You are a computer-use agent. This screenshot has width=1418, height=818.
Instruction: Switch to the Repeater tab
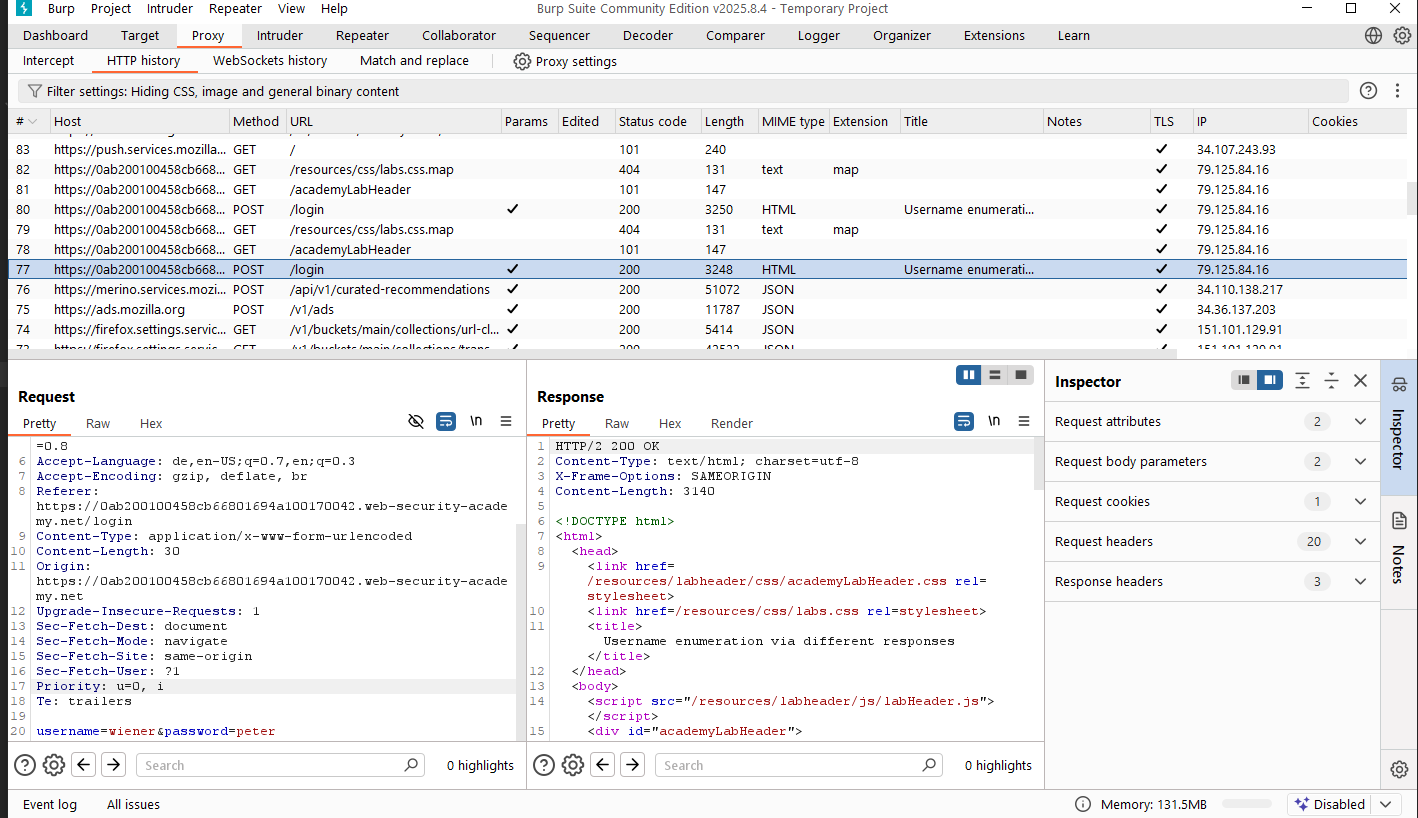pos(362,36)
